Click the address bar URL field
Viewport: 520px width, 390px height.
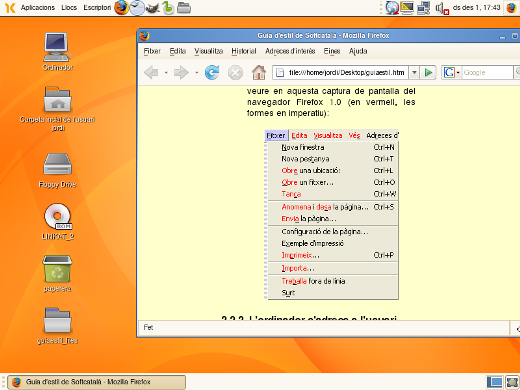(x=341, y=72)
